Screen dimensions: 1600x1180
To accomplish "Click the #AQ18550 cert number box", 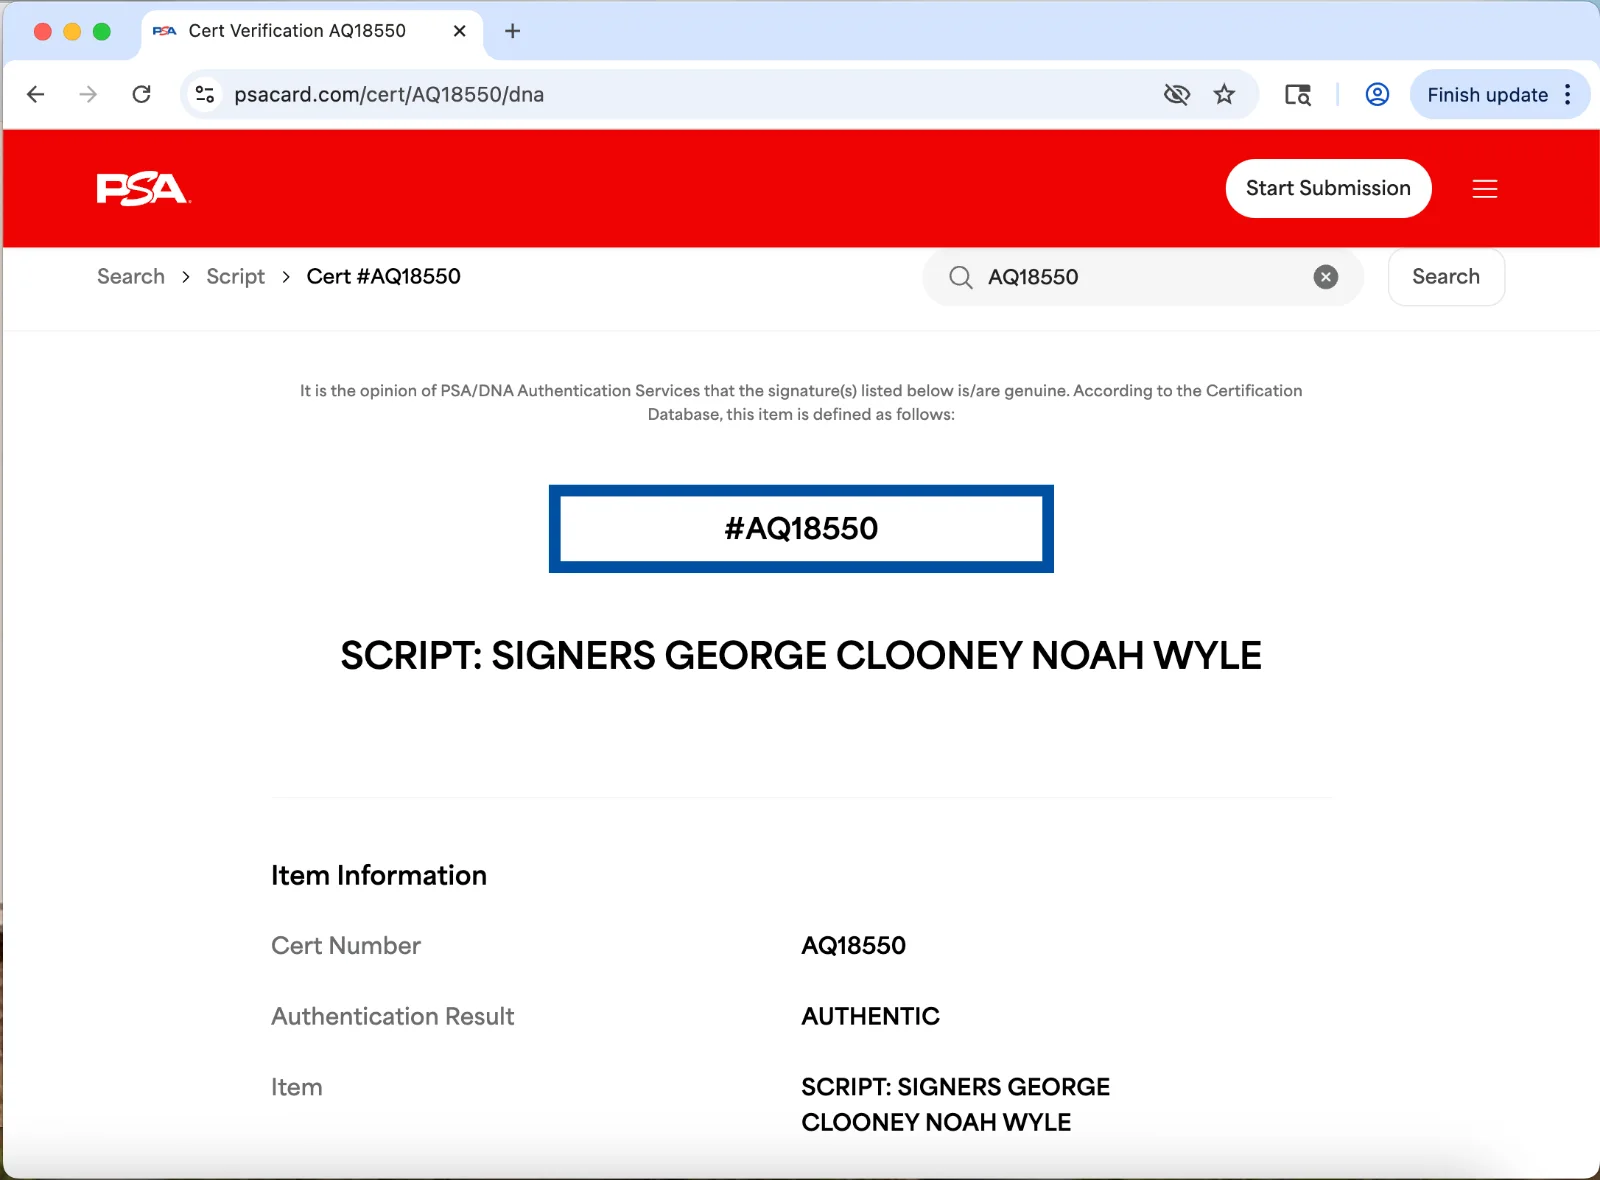I will [800, 528].
